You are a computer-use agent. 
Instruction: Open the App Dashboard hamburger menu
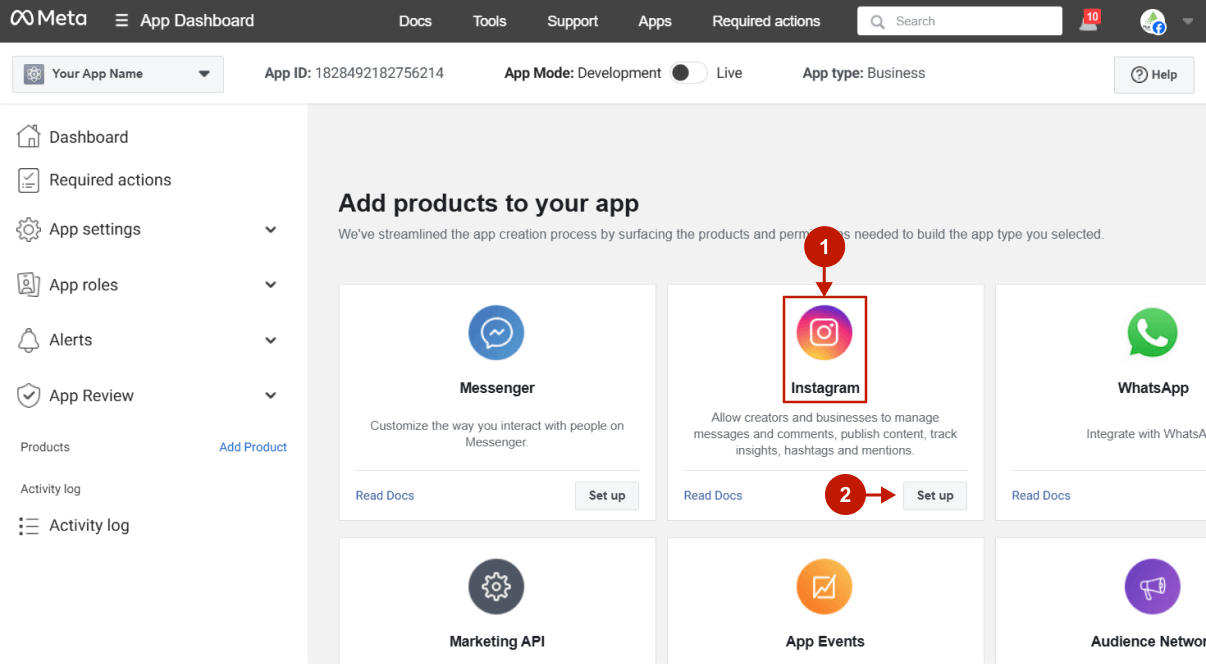click(122, 21)
